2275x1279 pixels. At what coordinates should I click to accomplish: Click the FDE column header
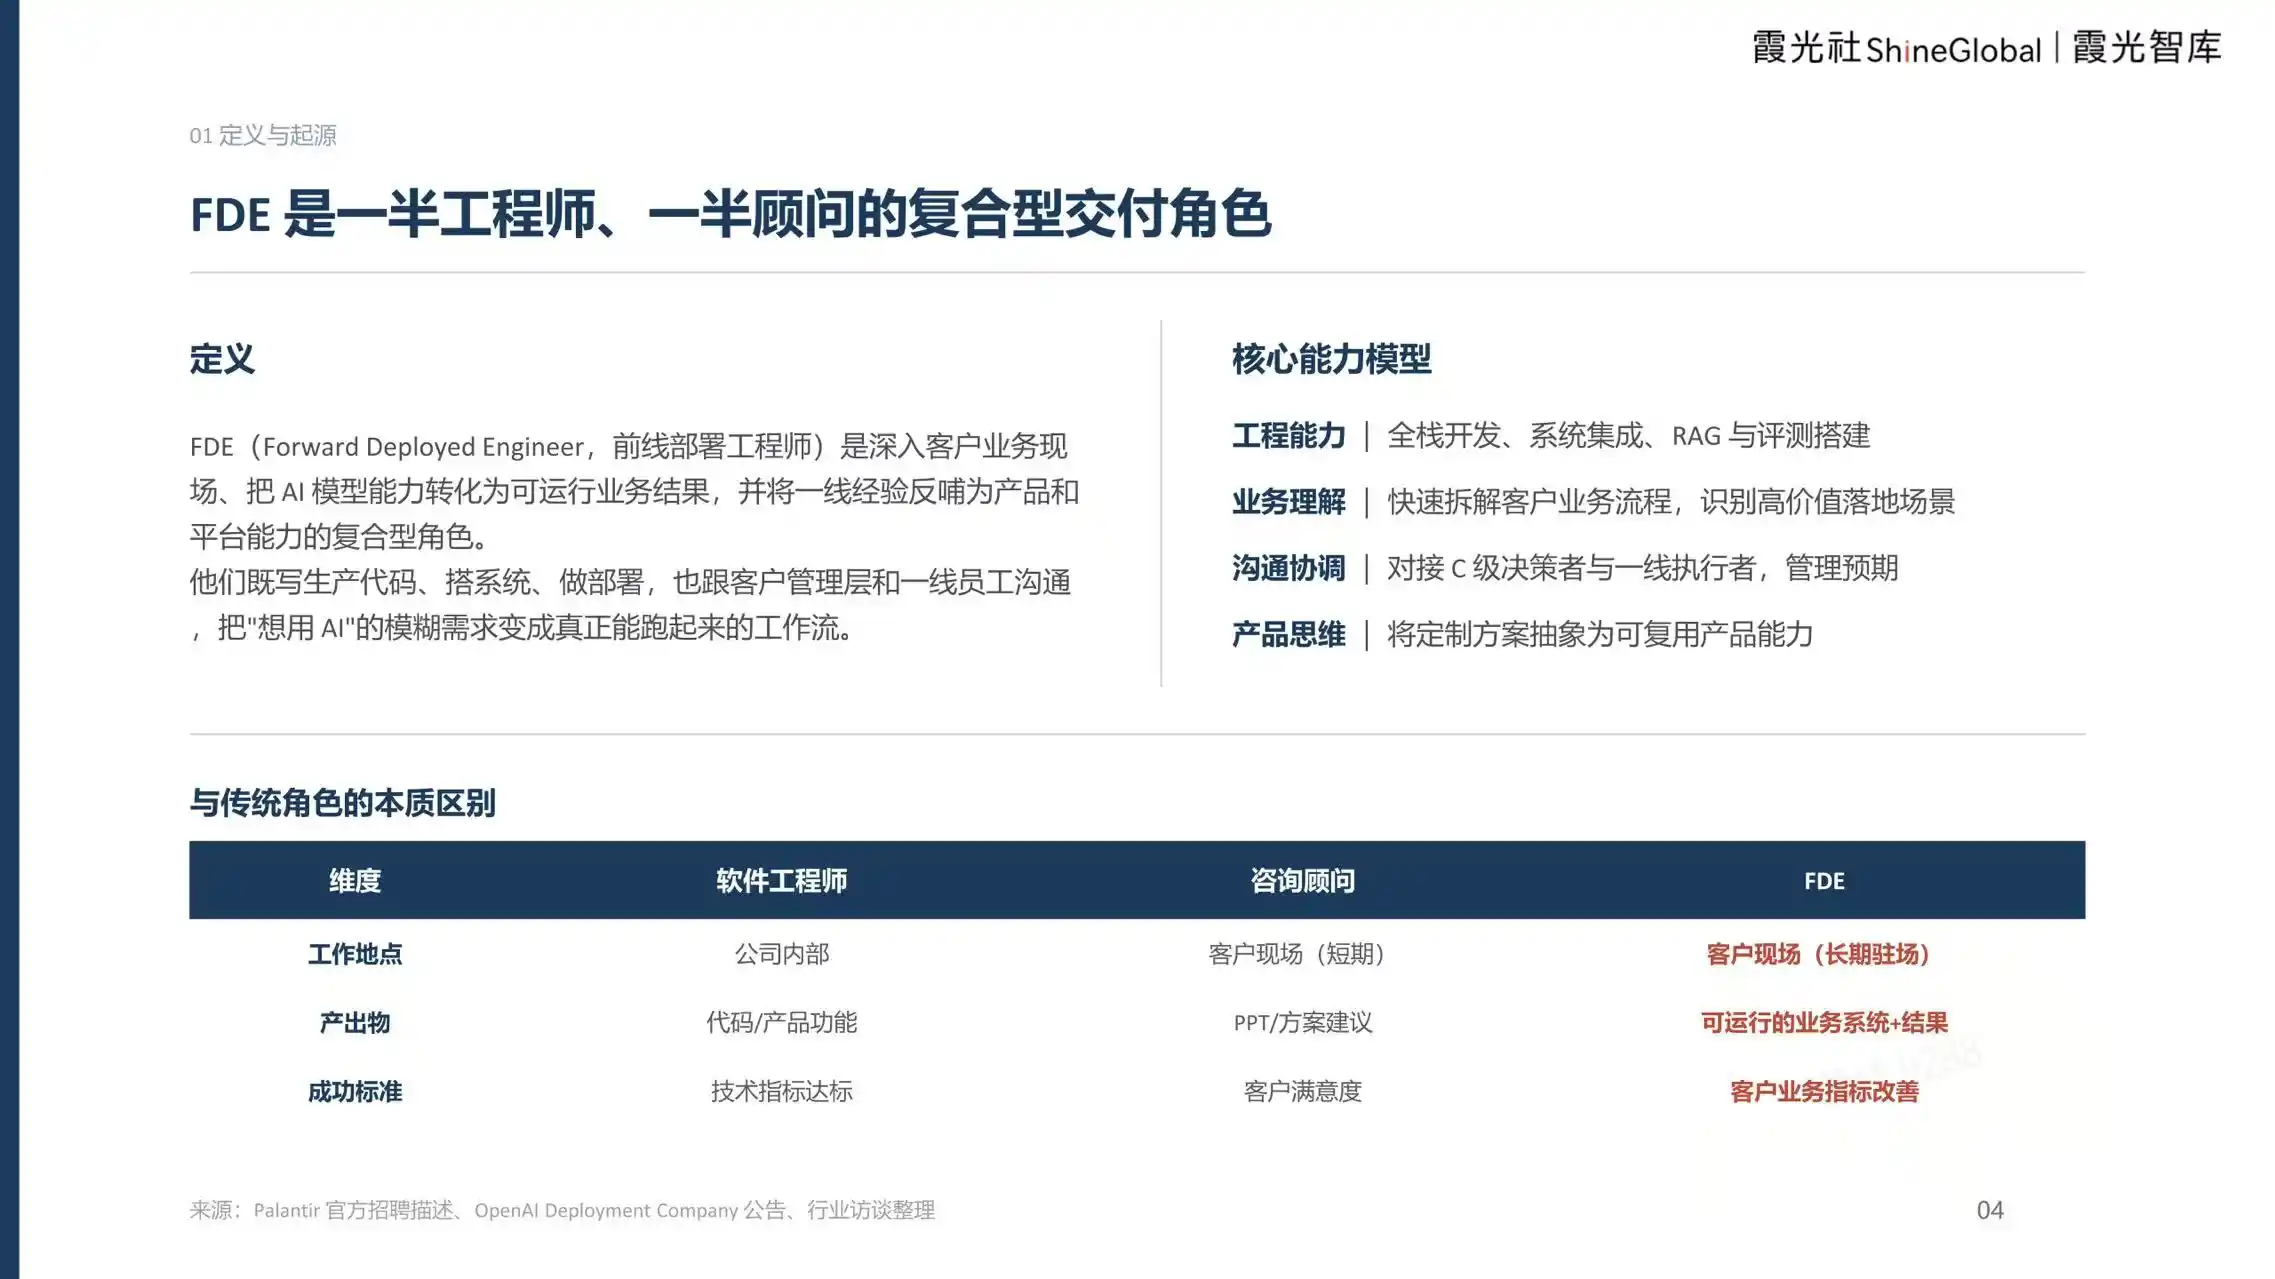[1824, 881]
